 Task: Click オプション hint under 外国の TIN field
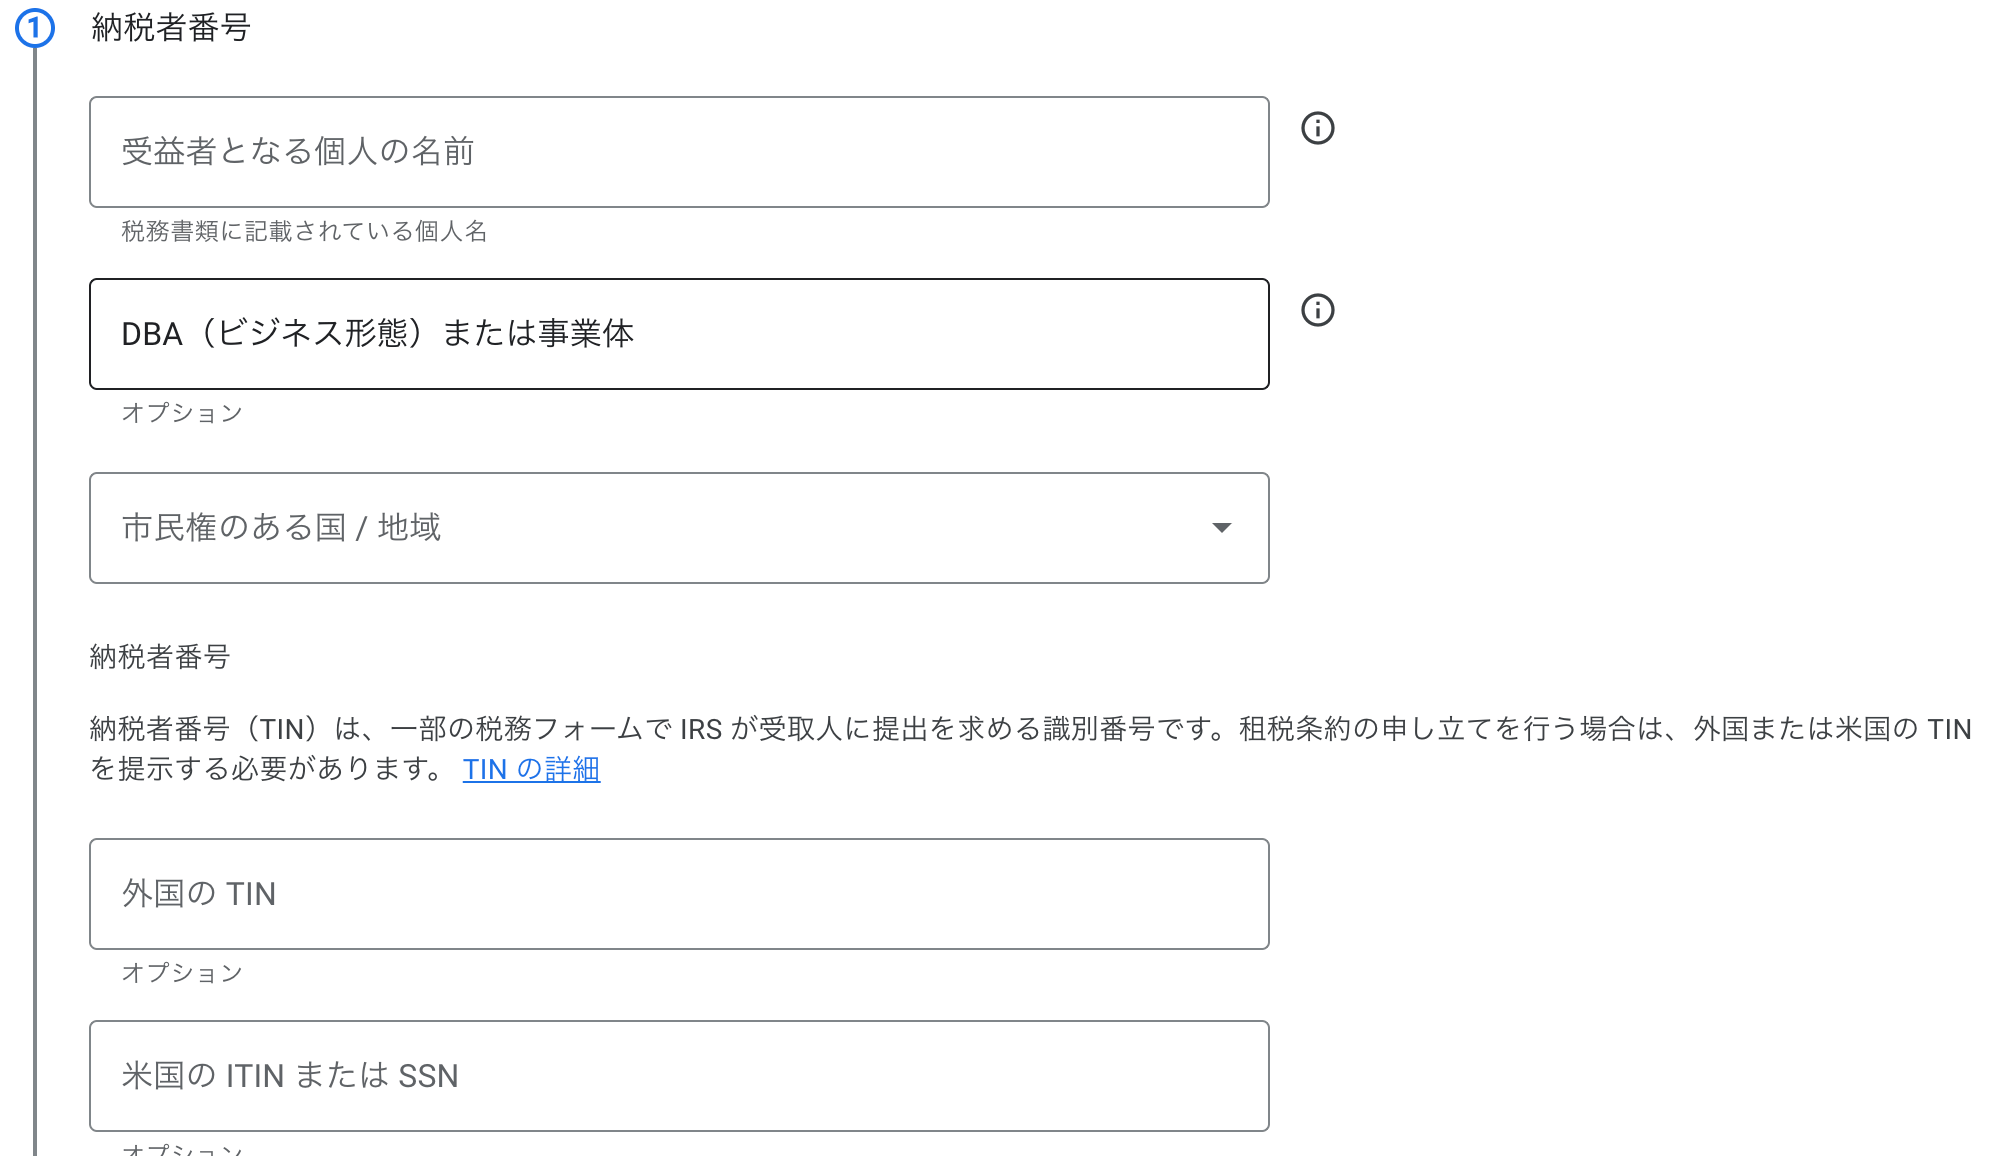click(x=182, y=973)
